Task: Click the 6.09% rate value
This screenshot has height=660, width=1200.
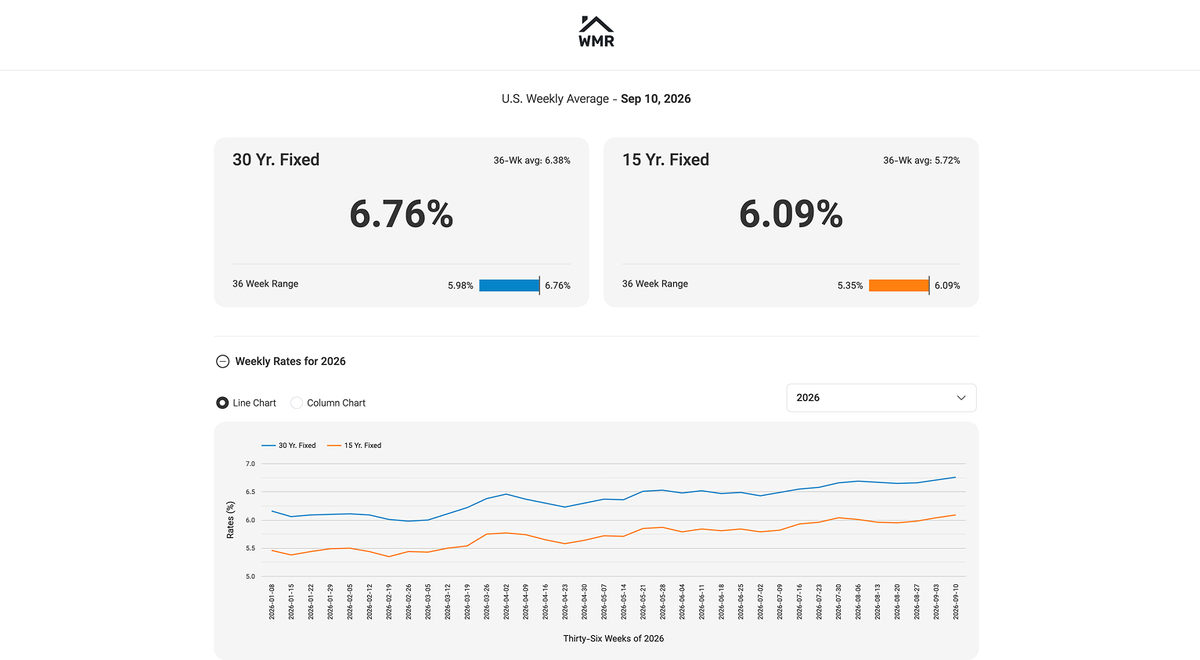Action: tap(791, 214)
